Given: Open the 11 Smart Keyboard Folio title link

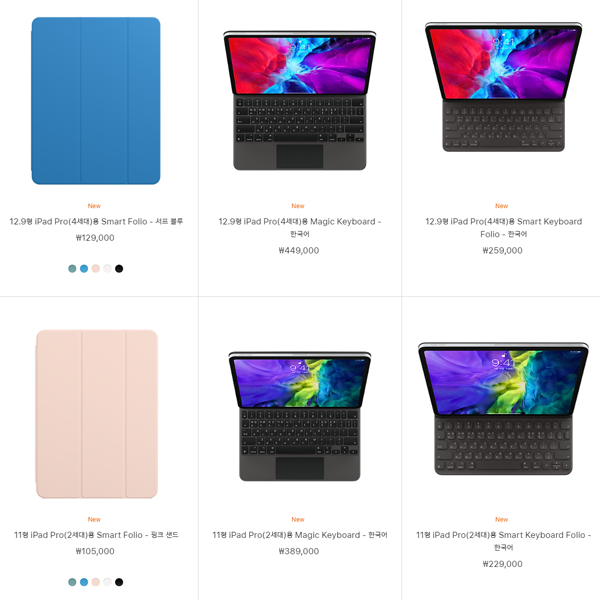Looking at the screenshot, I should [x=504, y=541].
